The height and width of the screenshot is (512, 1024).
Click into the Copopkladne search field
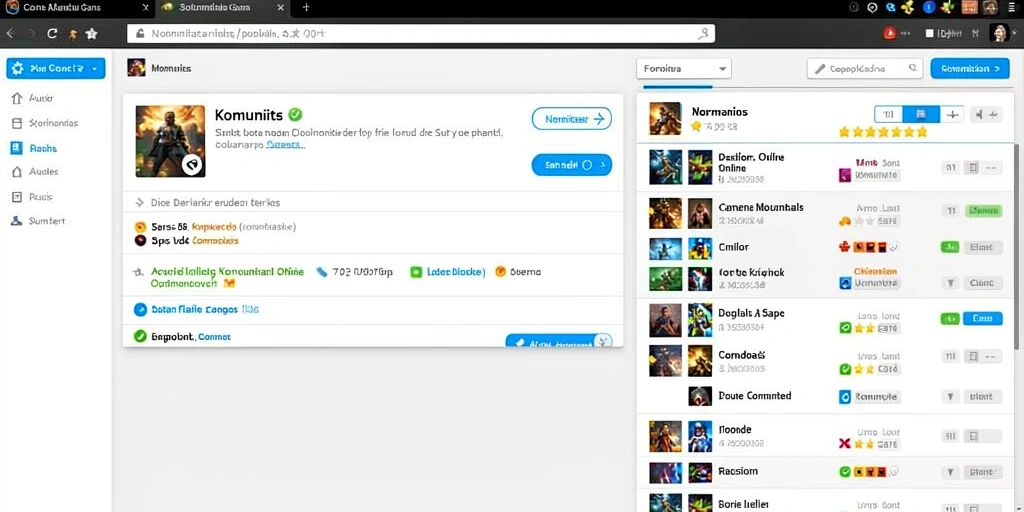865,68
